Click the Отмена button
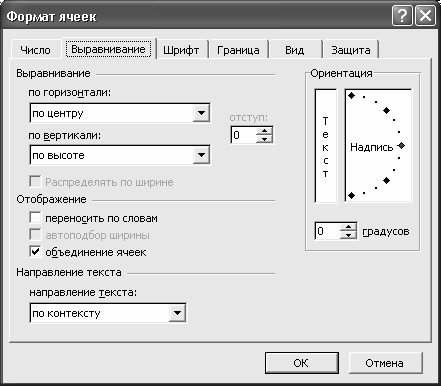441x386 pixels. click(x=384, y=363)
